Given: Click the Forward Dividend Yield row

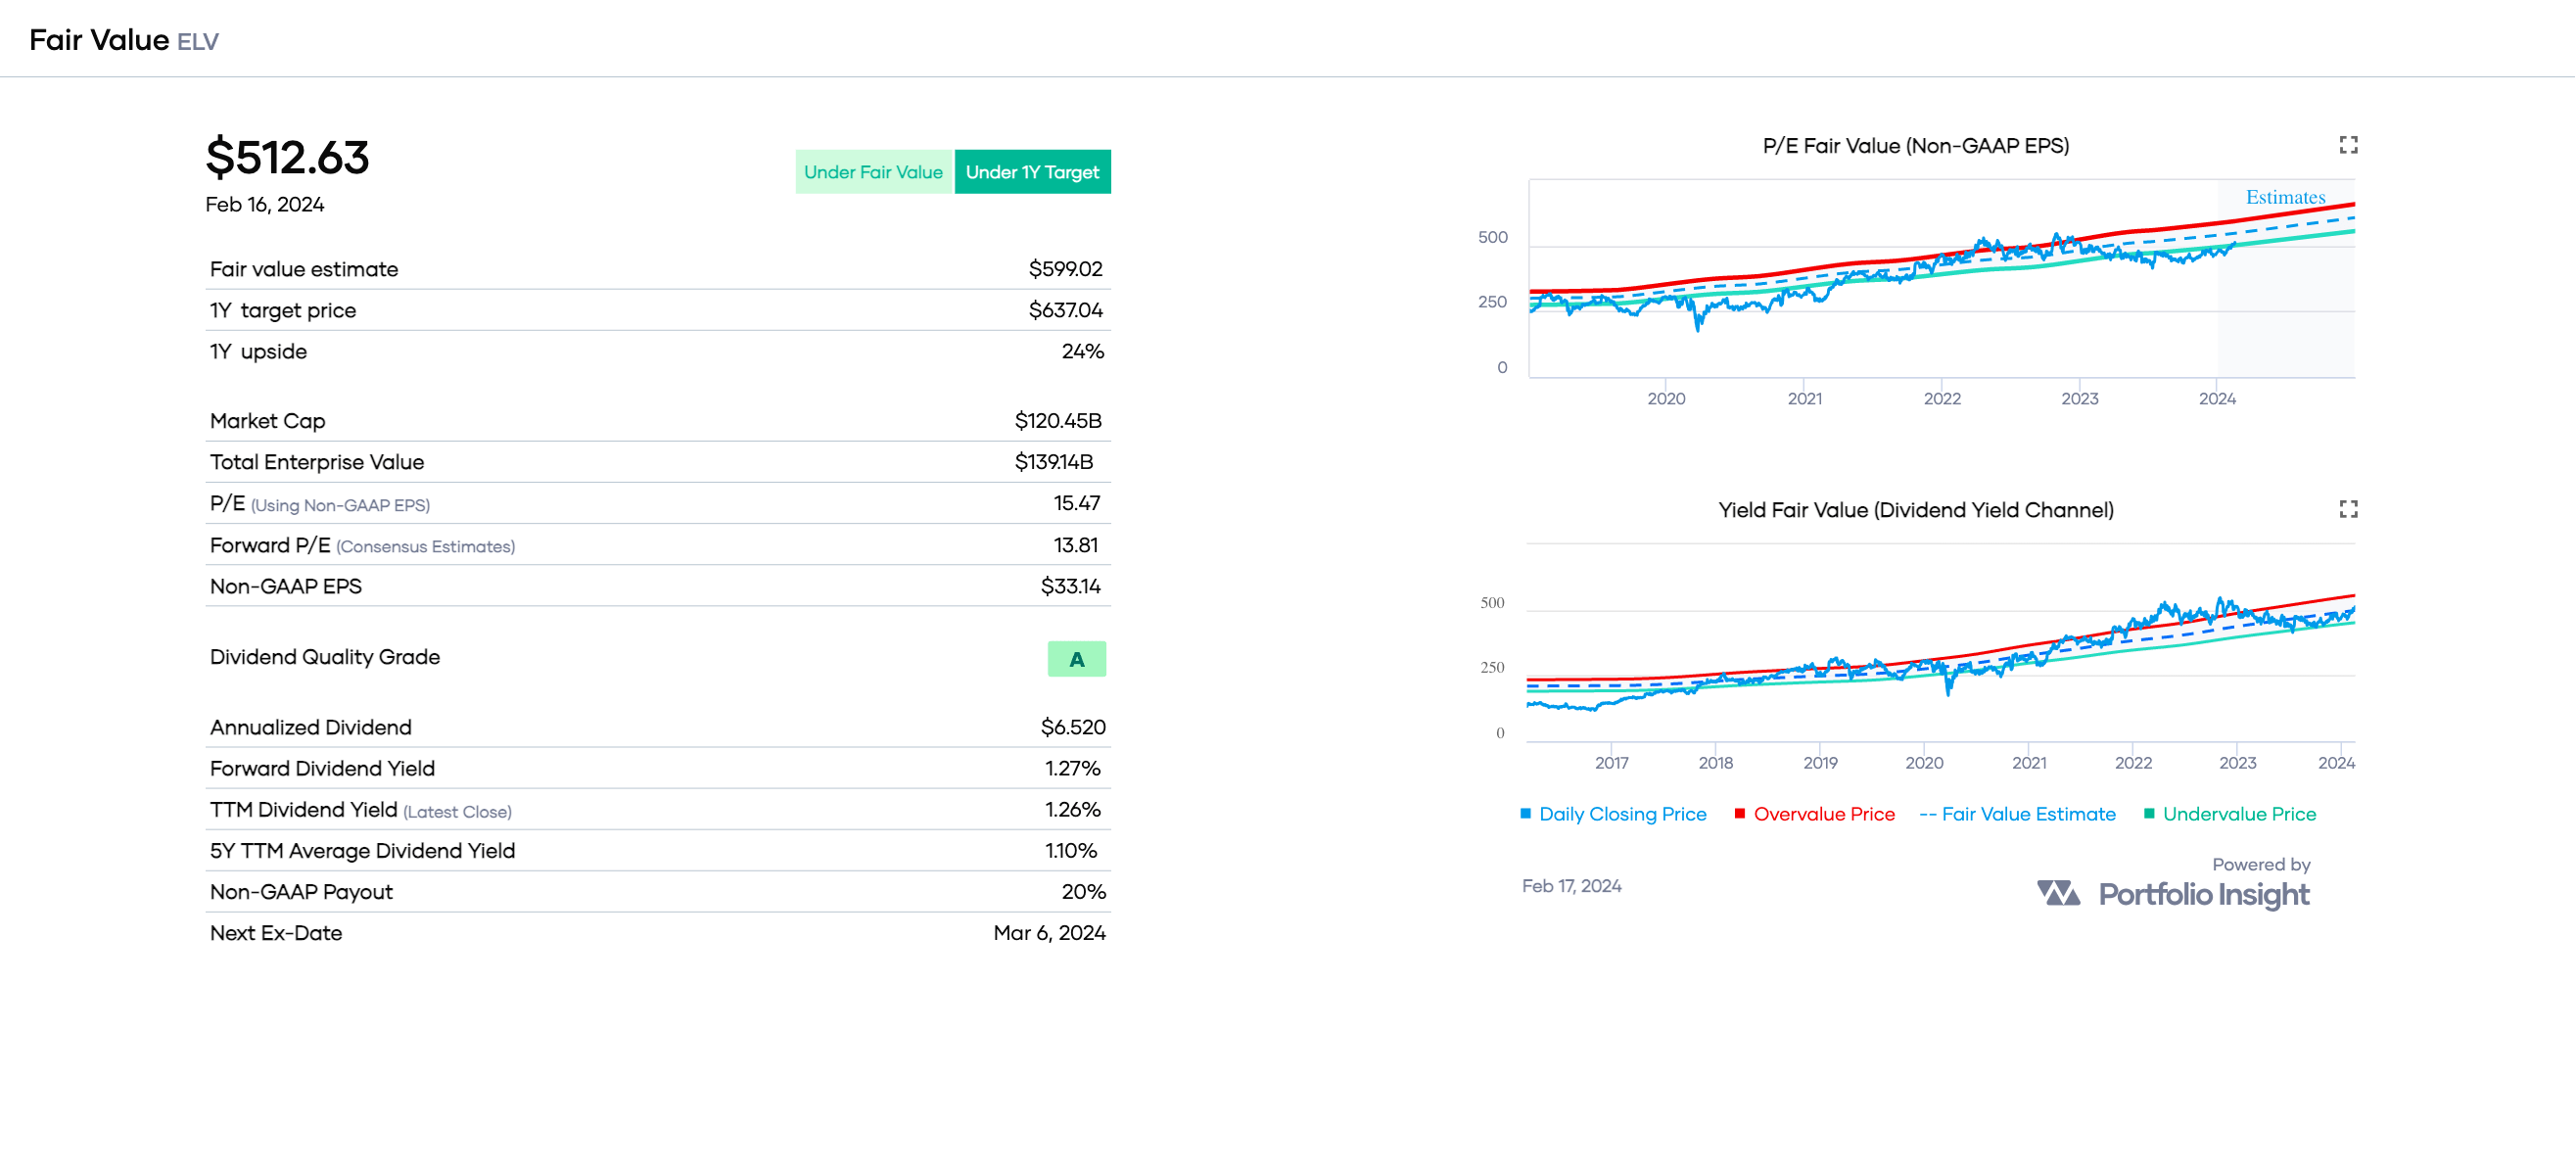Looking at the screenshot, I should 656,768.
